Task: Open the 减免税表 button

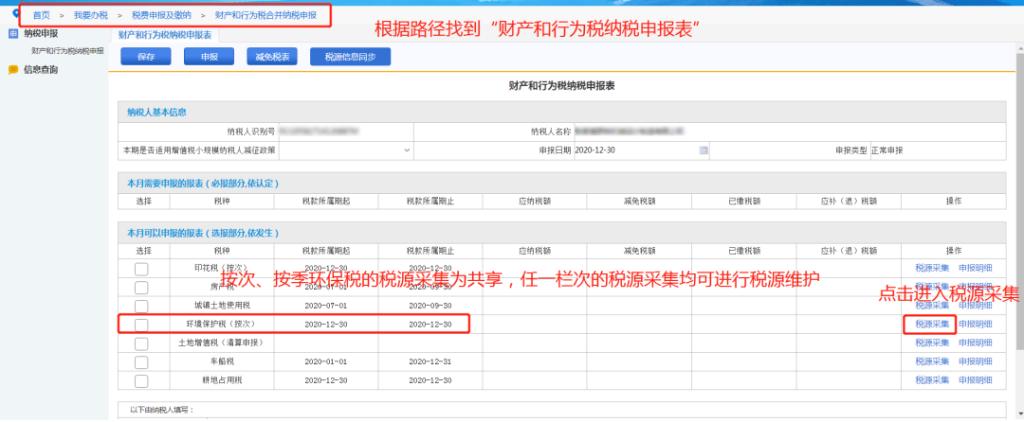Action: [x=267, y=57]
